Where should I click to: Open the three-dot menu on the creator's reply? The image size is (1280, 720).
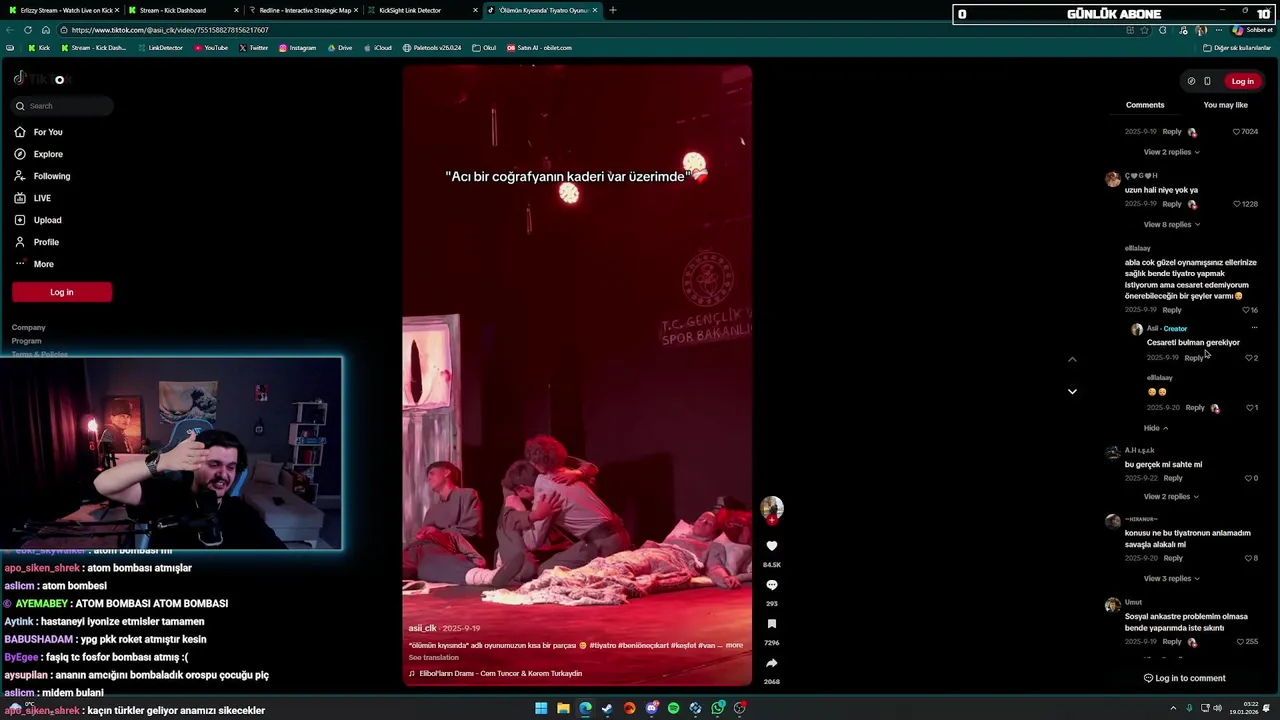point(1254,328)
